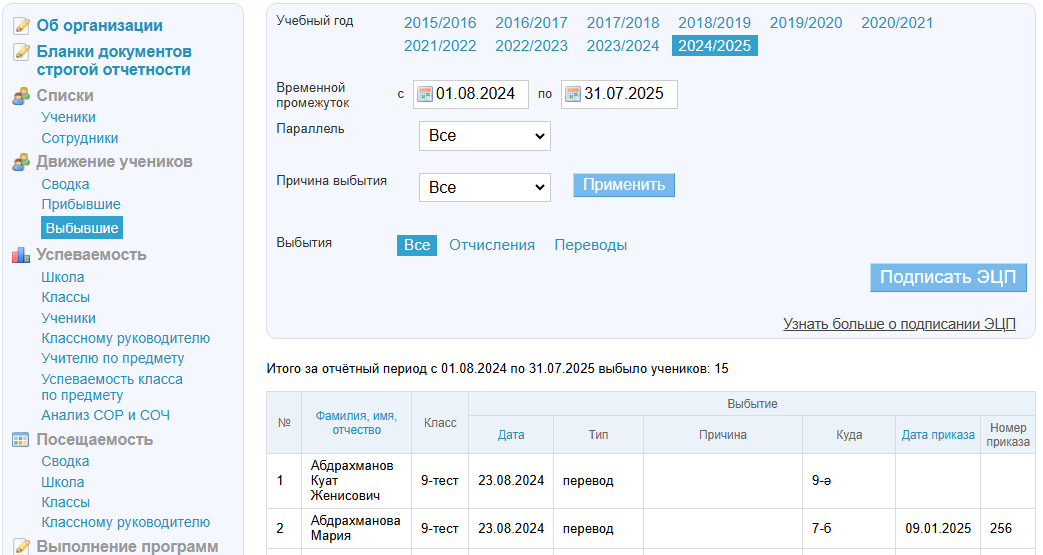Click the 'Подписать ЭЦП' button
The width and height of the screenshot is (1043, 555).
tap(948, 278)
